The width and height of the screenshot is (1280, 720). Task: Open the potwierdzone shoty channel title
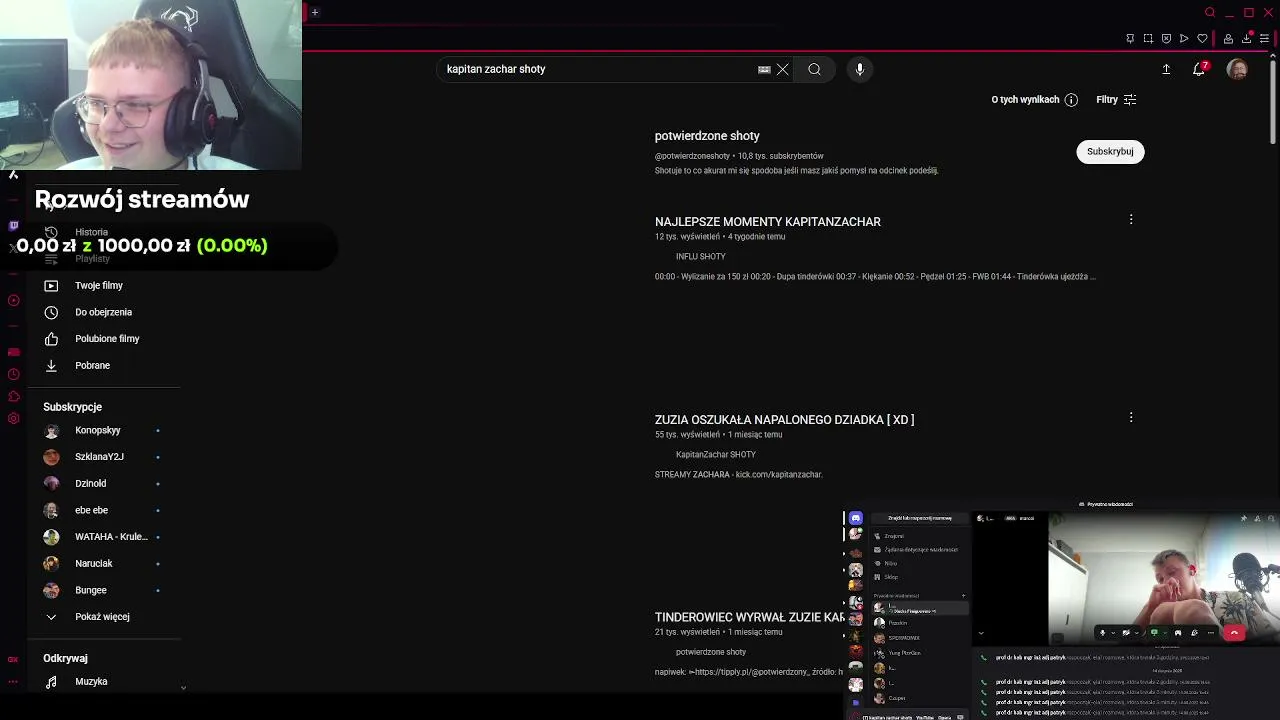pyautogui.click(x=707, y=136)
